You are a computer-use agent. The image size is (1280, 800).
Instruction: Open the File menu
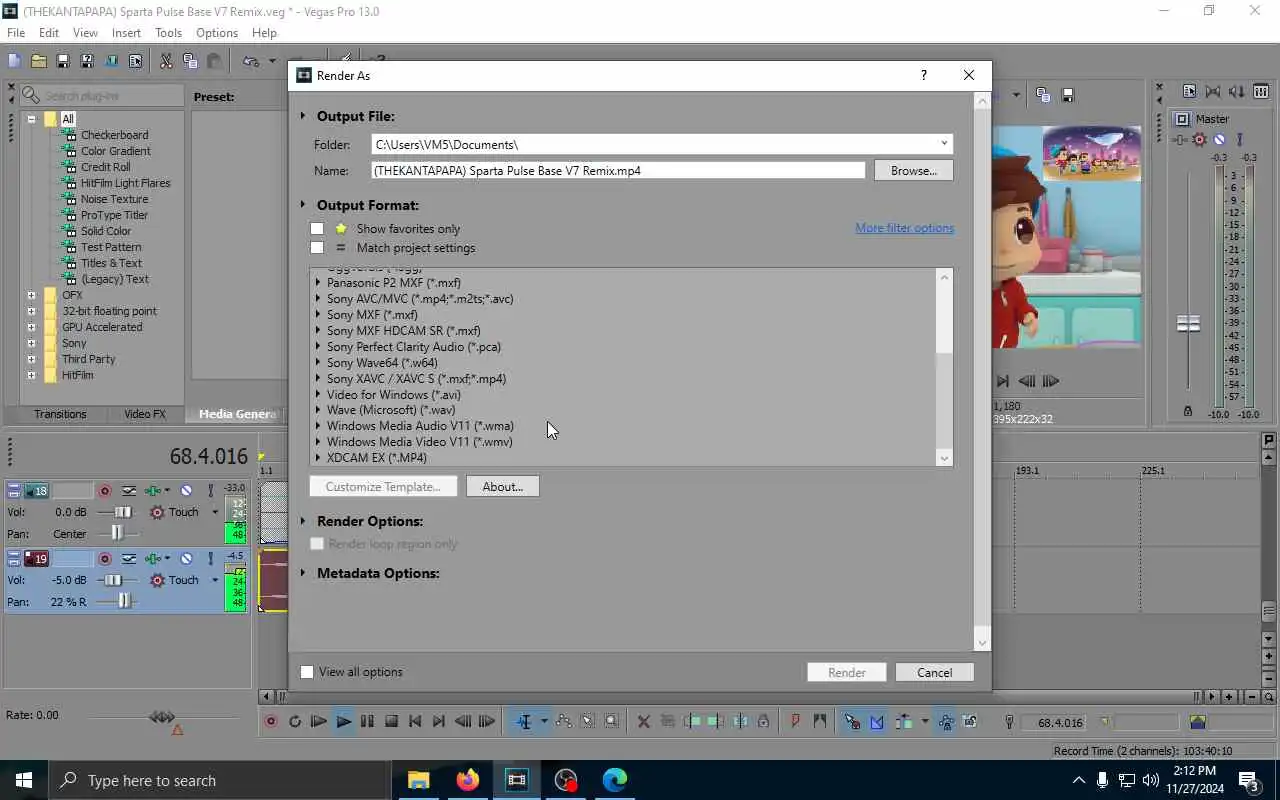16,33
